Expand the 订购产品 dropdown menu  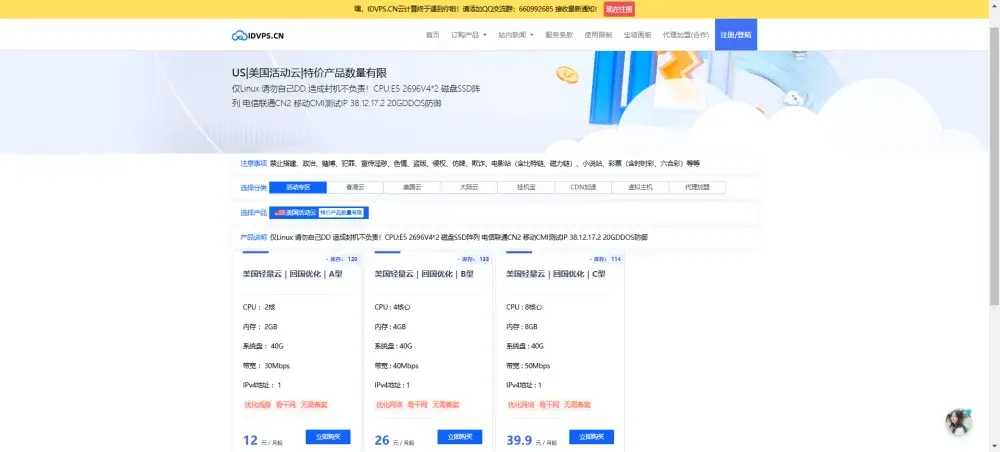coord(469,35)
